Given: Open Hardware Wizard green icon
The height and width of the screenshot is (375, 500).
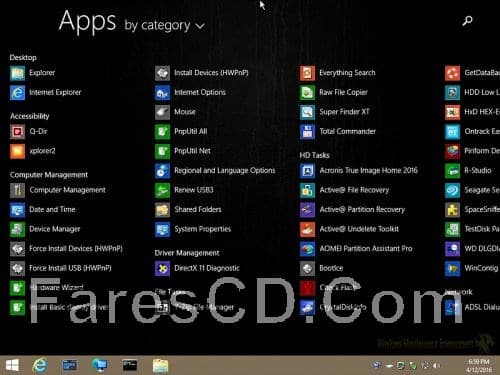Looking at the screenshot, I should pos(17,288).
